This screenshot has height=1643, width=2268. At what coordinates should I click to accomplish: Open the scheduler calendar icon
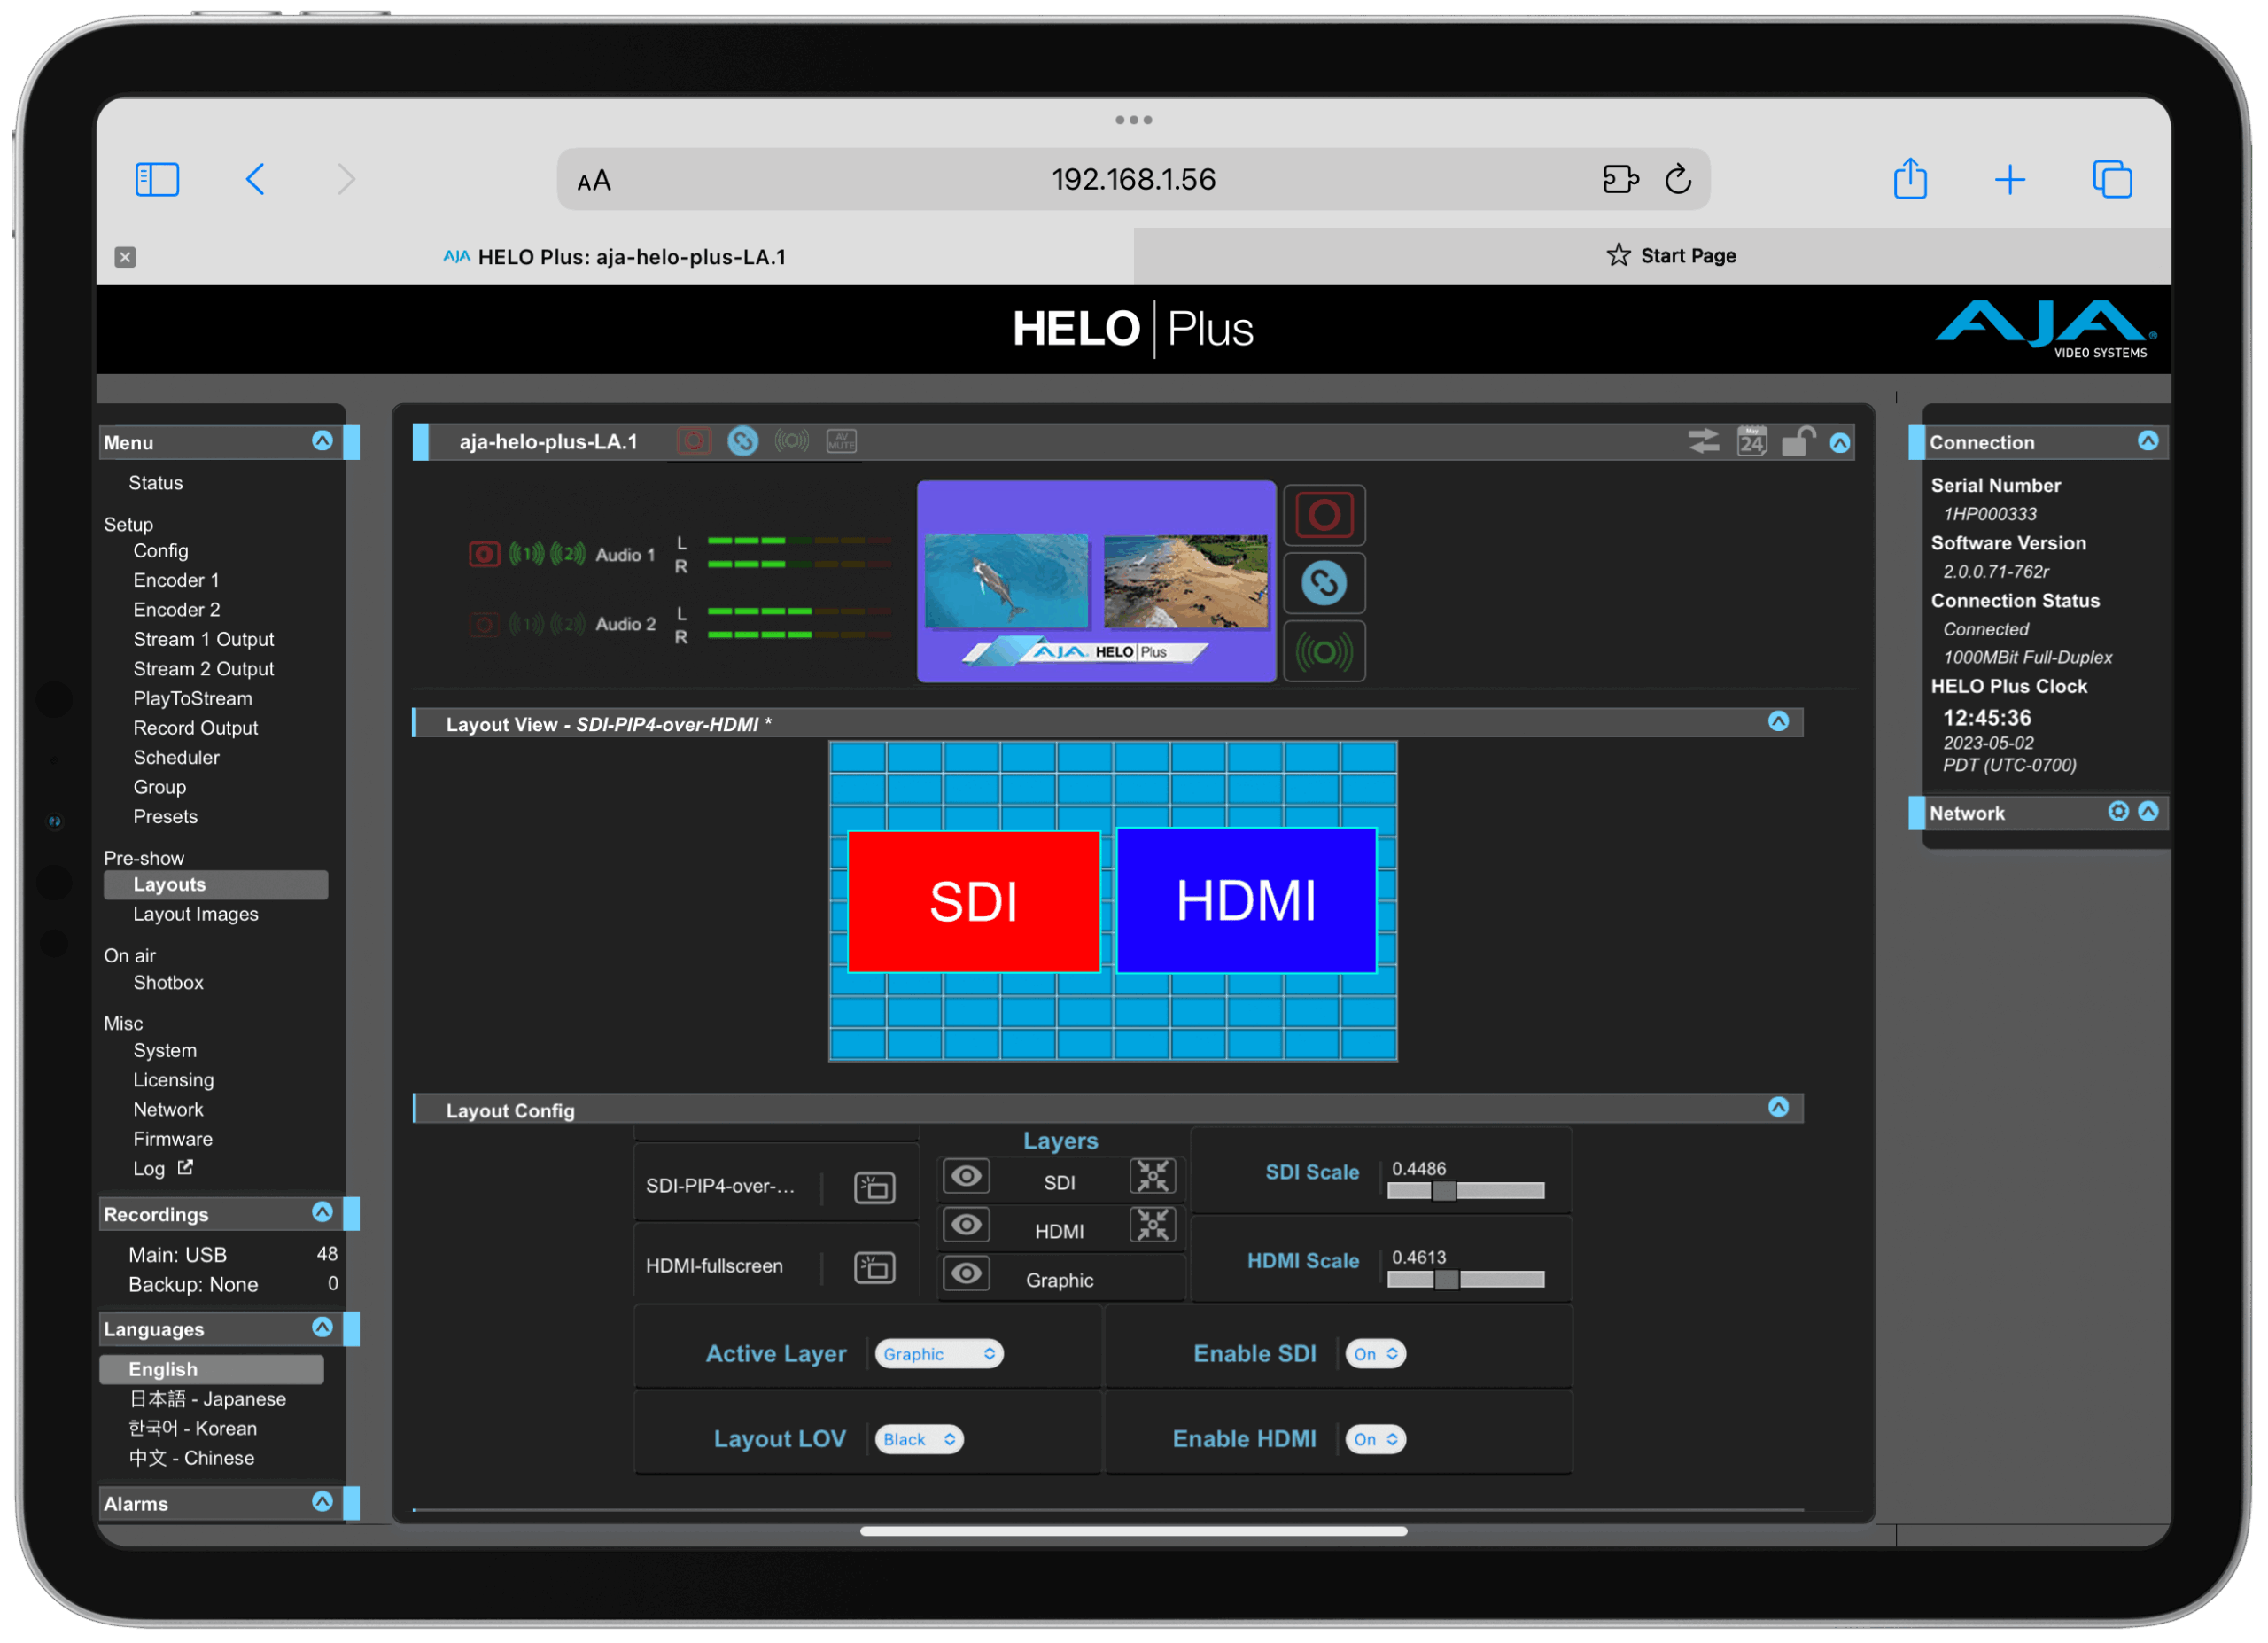click(x=1751, y=441)
